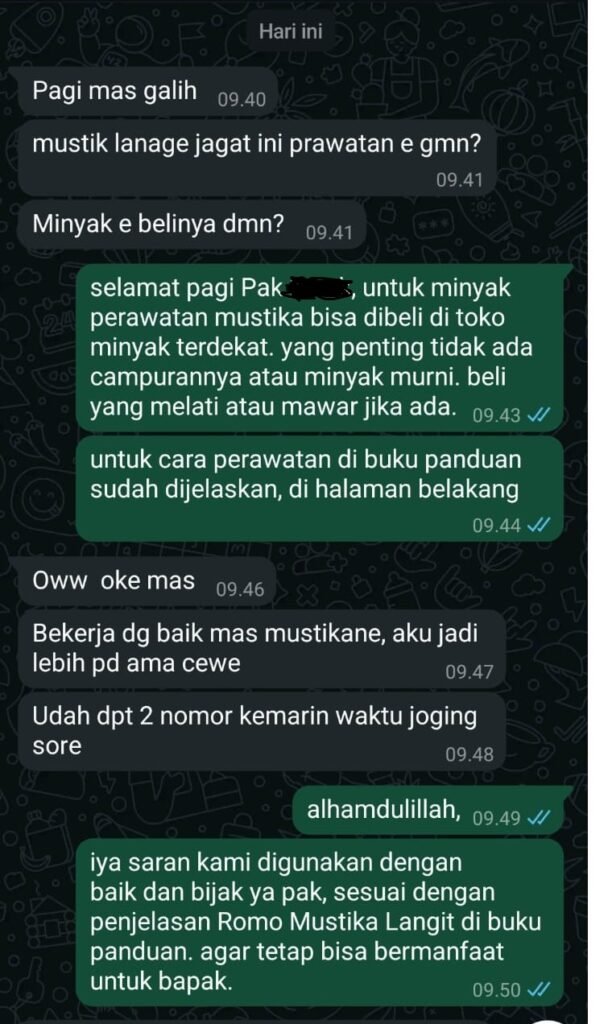Select the "Minyak e belinya dmn?" message
The image size is (612, 1024).
[191, 226]
